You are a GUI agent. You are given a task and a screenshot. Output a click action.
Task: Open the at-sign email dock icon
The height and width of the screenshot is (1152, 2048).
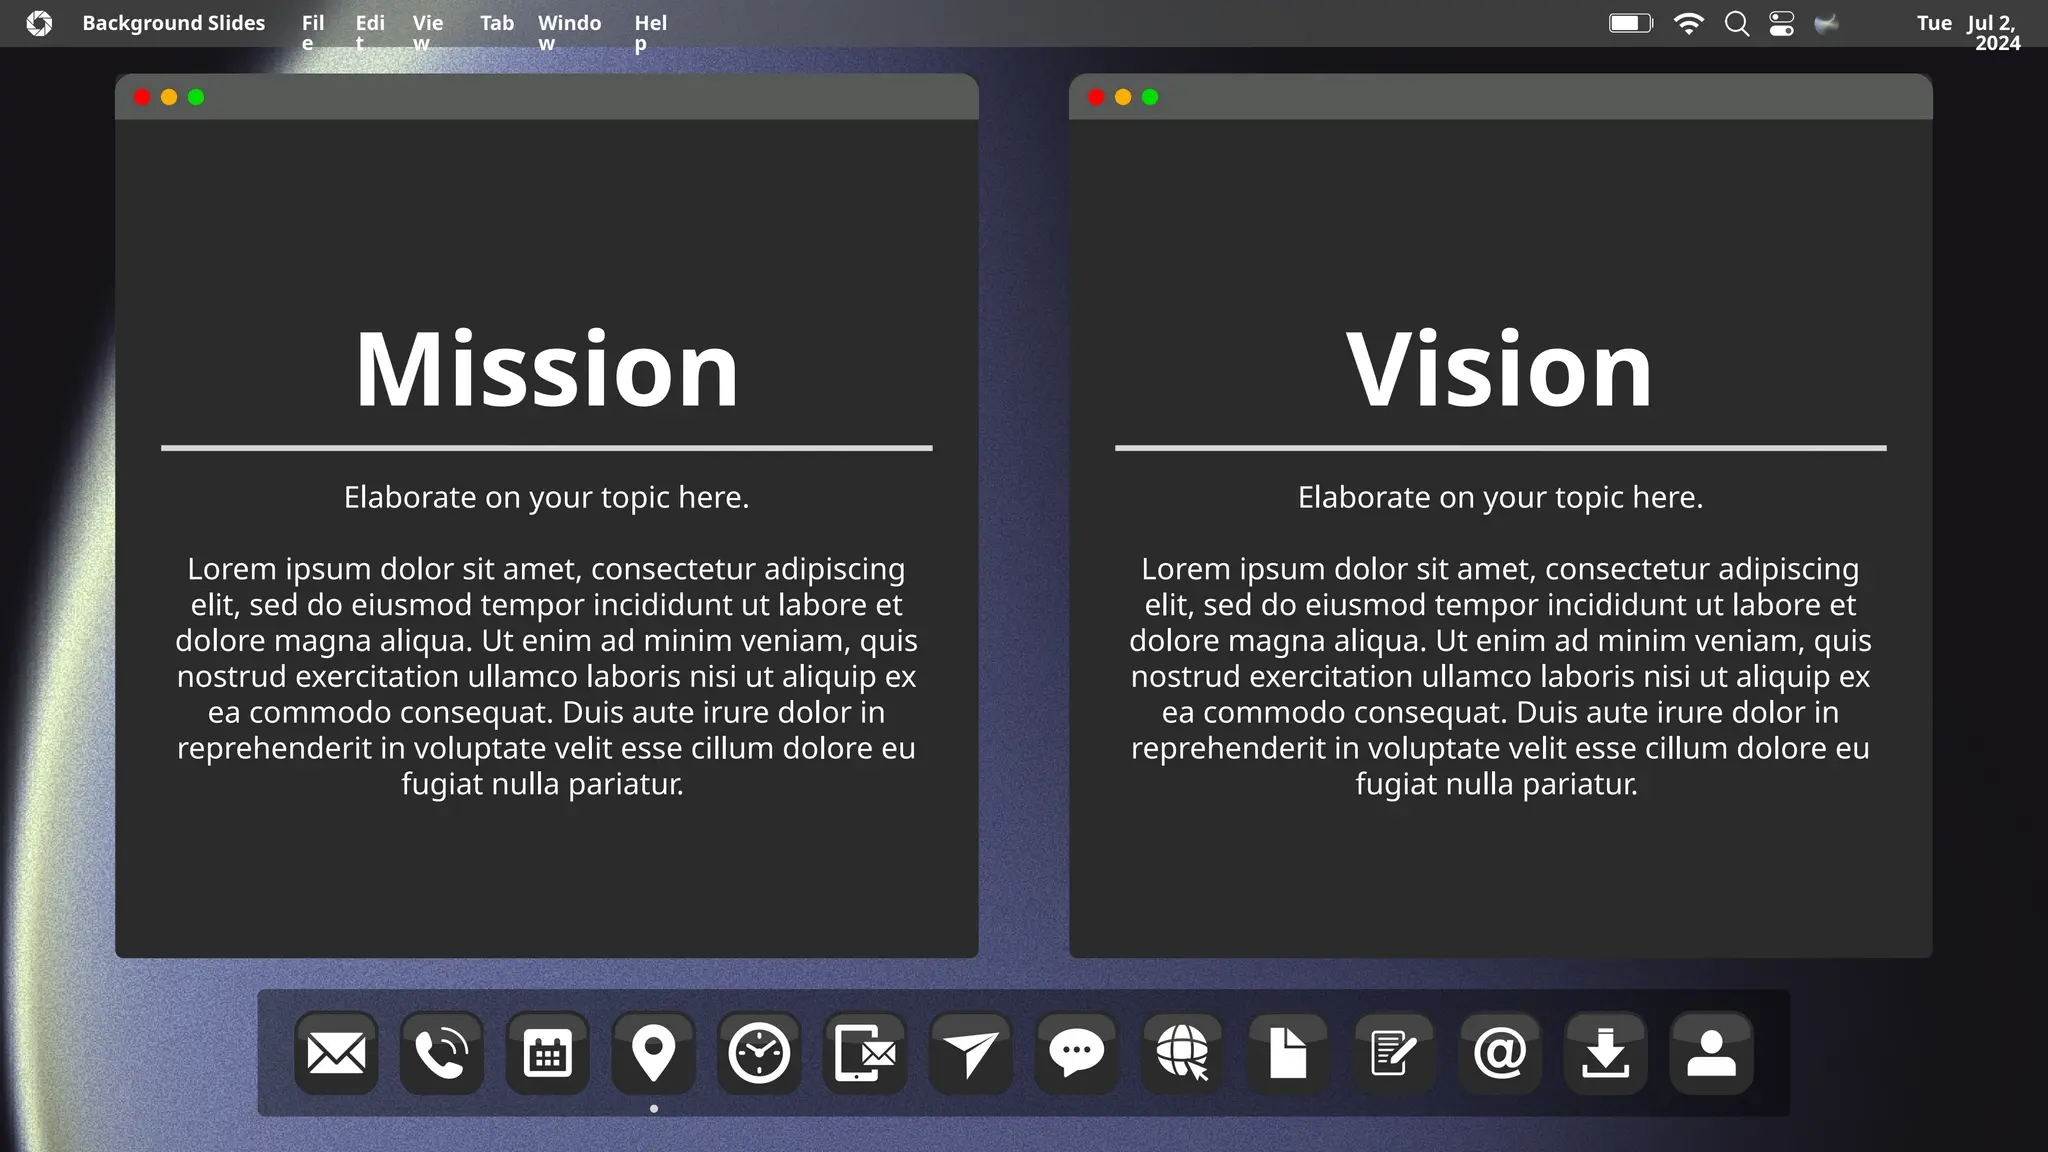(1500, 1053)
